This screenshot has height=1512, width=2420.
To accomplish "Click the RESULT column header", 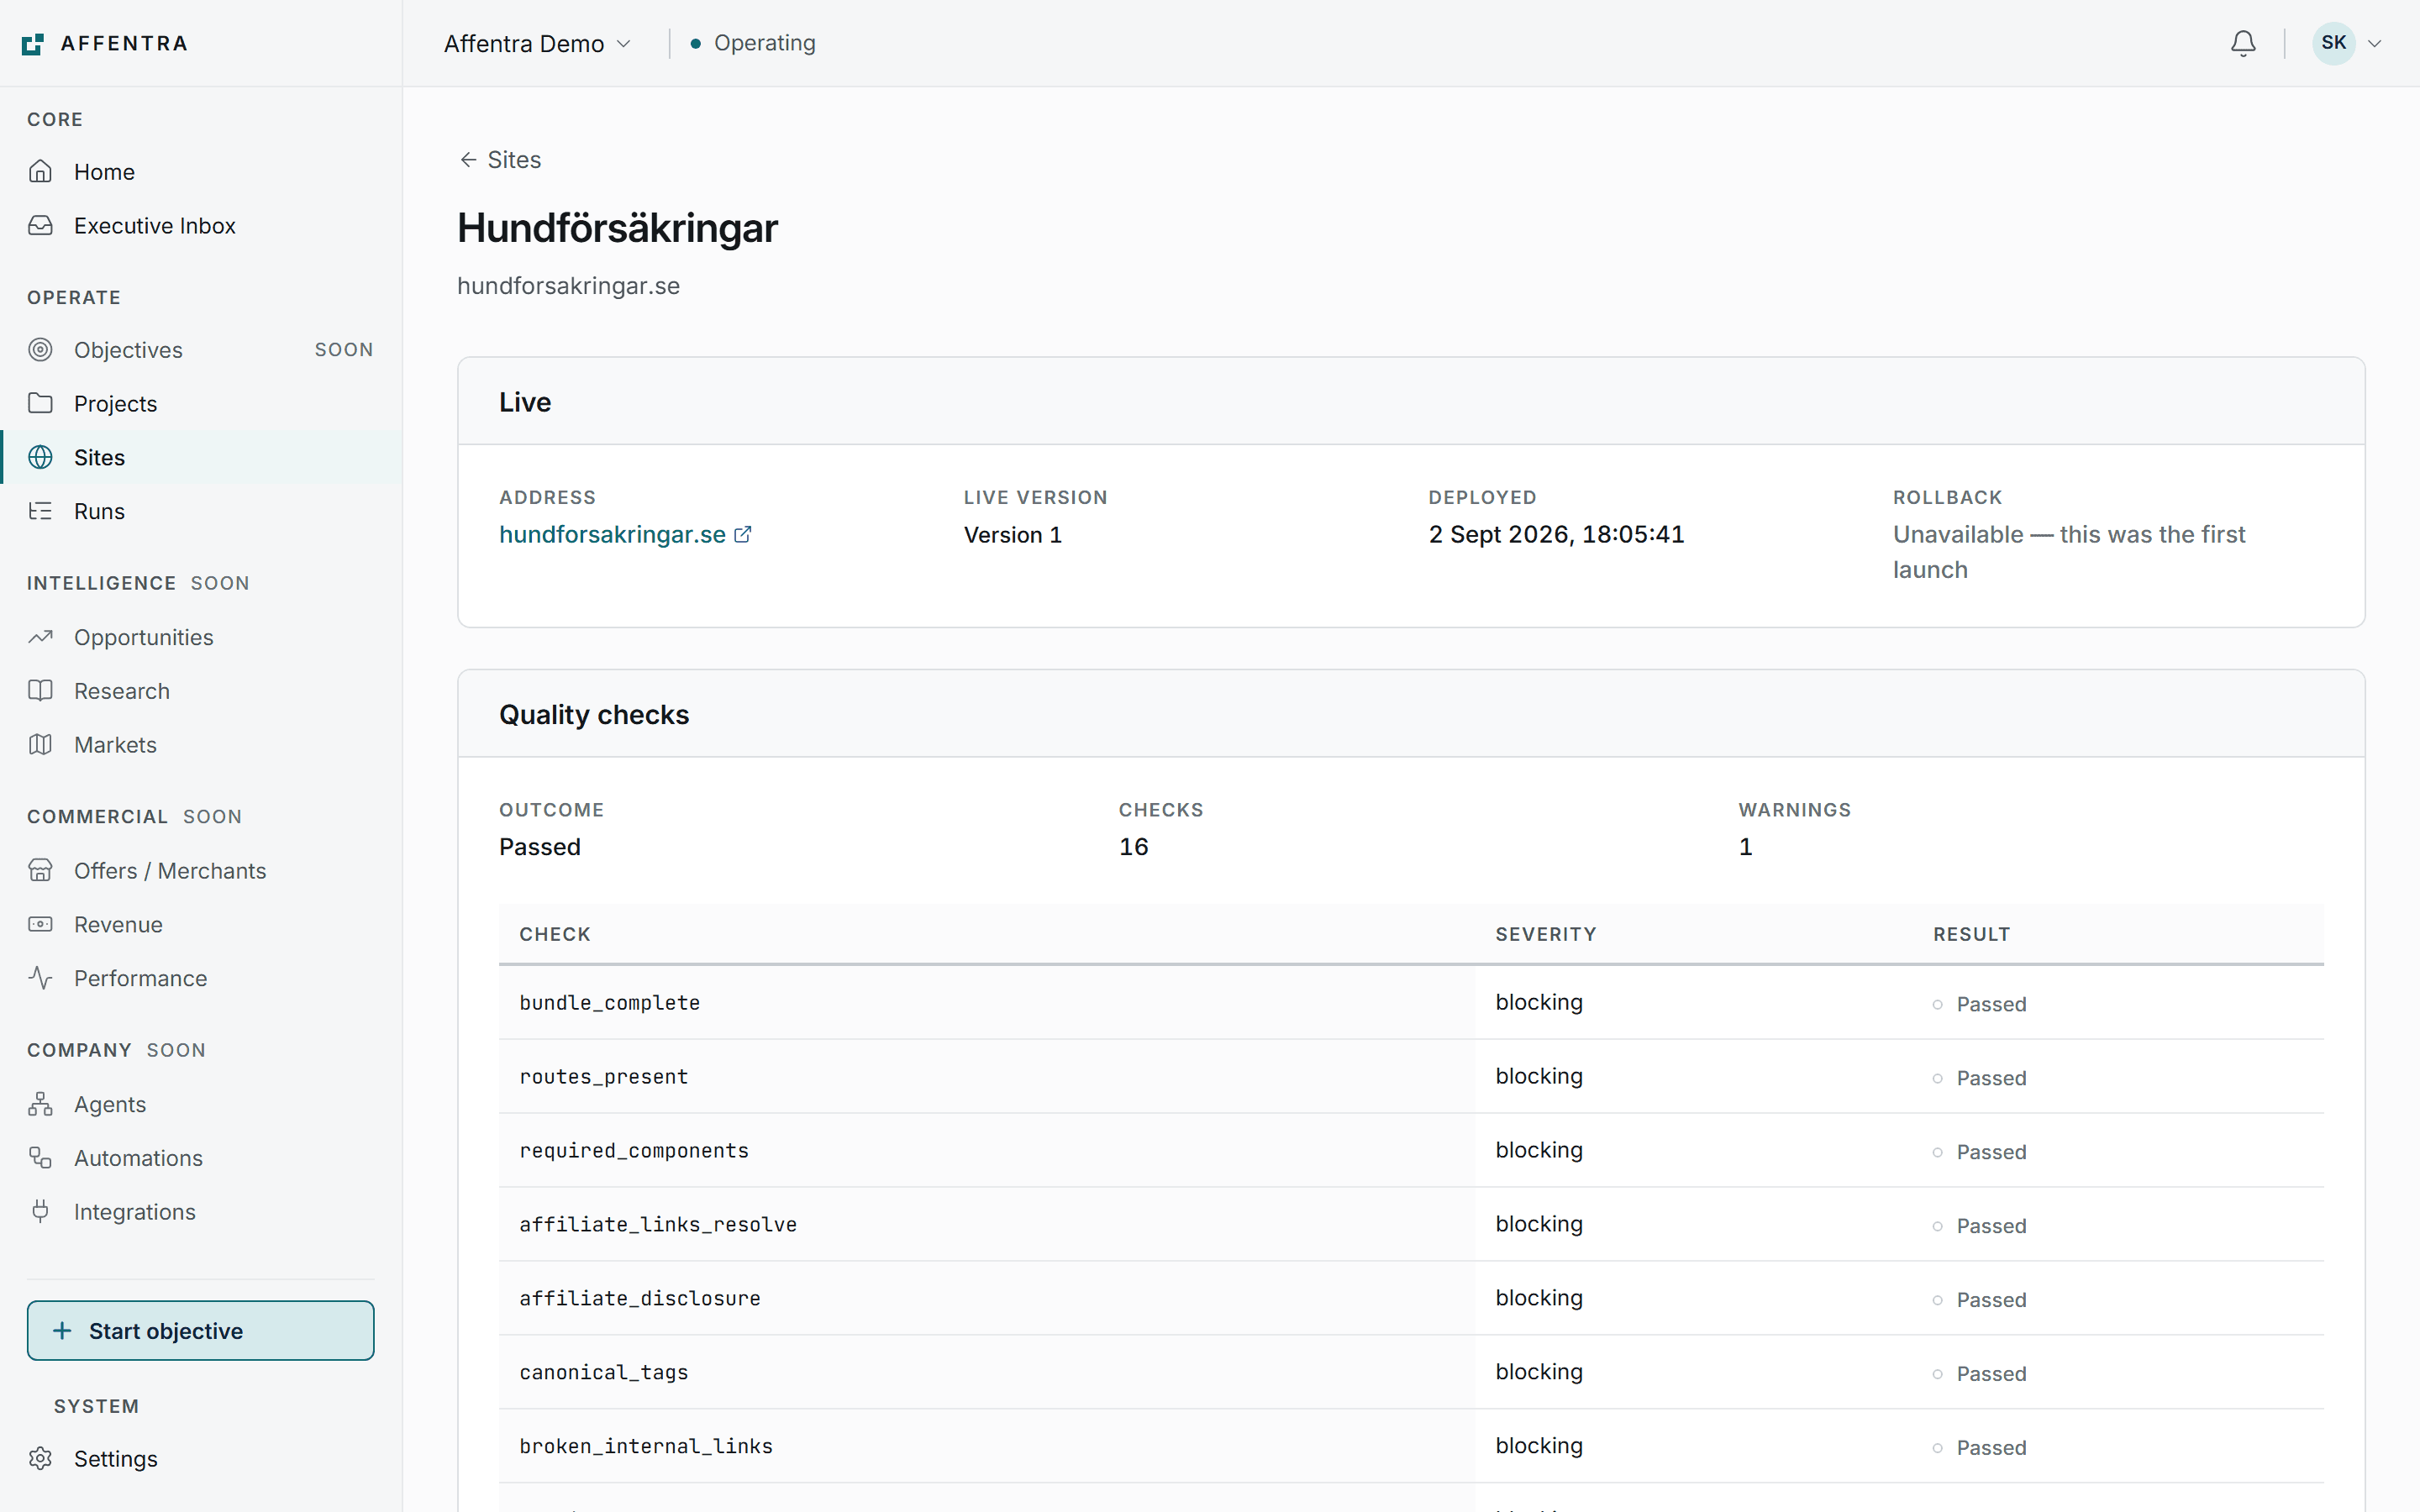I will (x=1971, y=934).
